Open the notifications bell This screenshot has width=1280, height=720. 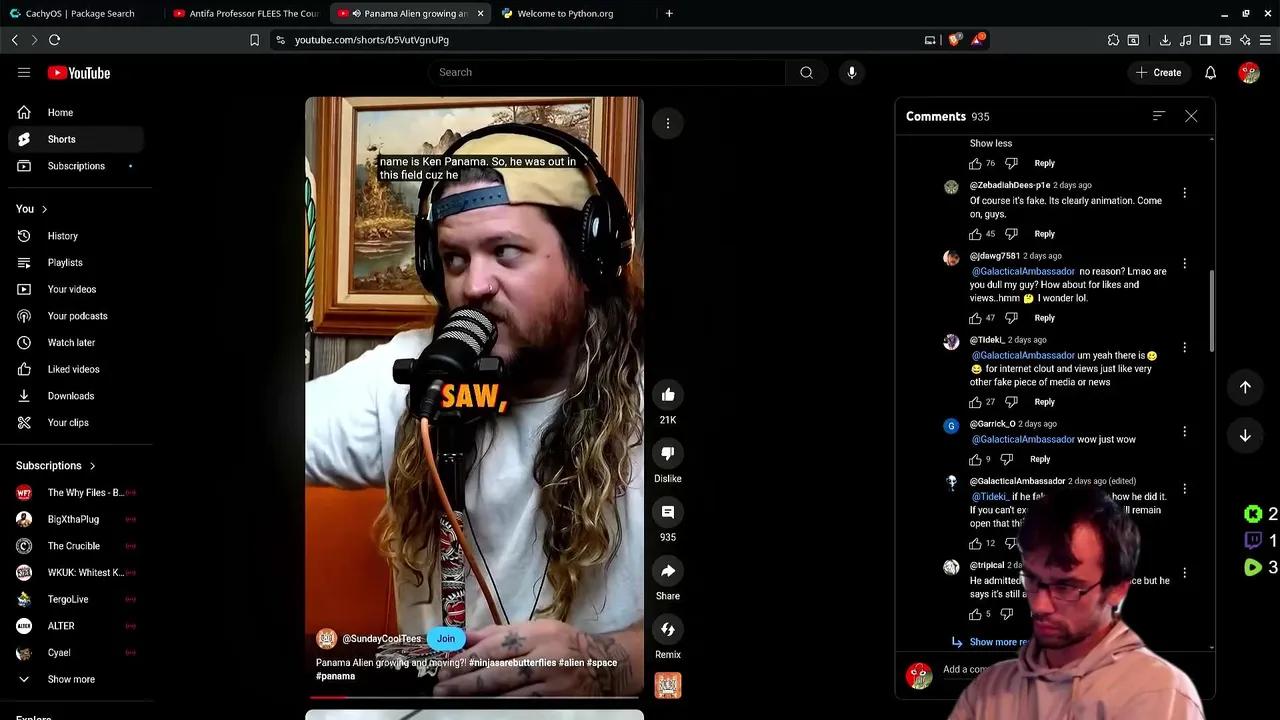tap(1210, 72)
